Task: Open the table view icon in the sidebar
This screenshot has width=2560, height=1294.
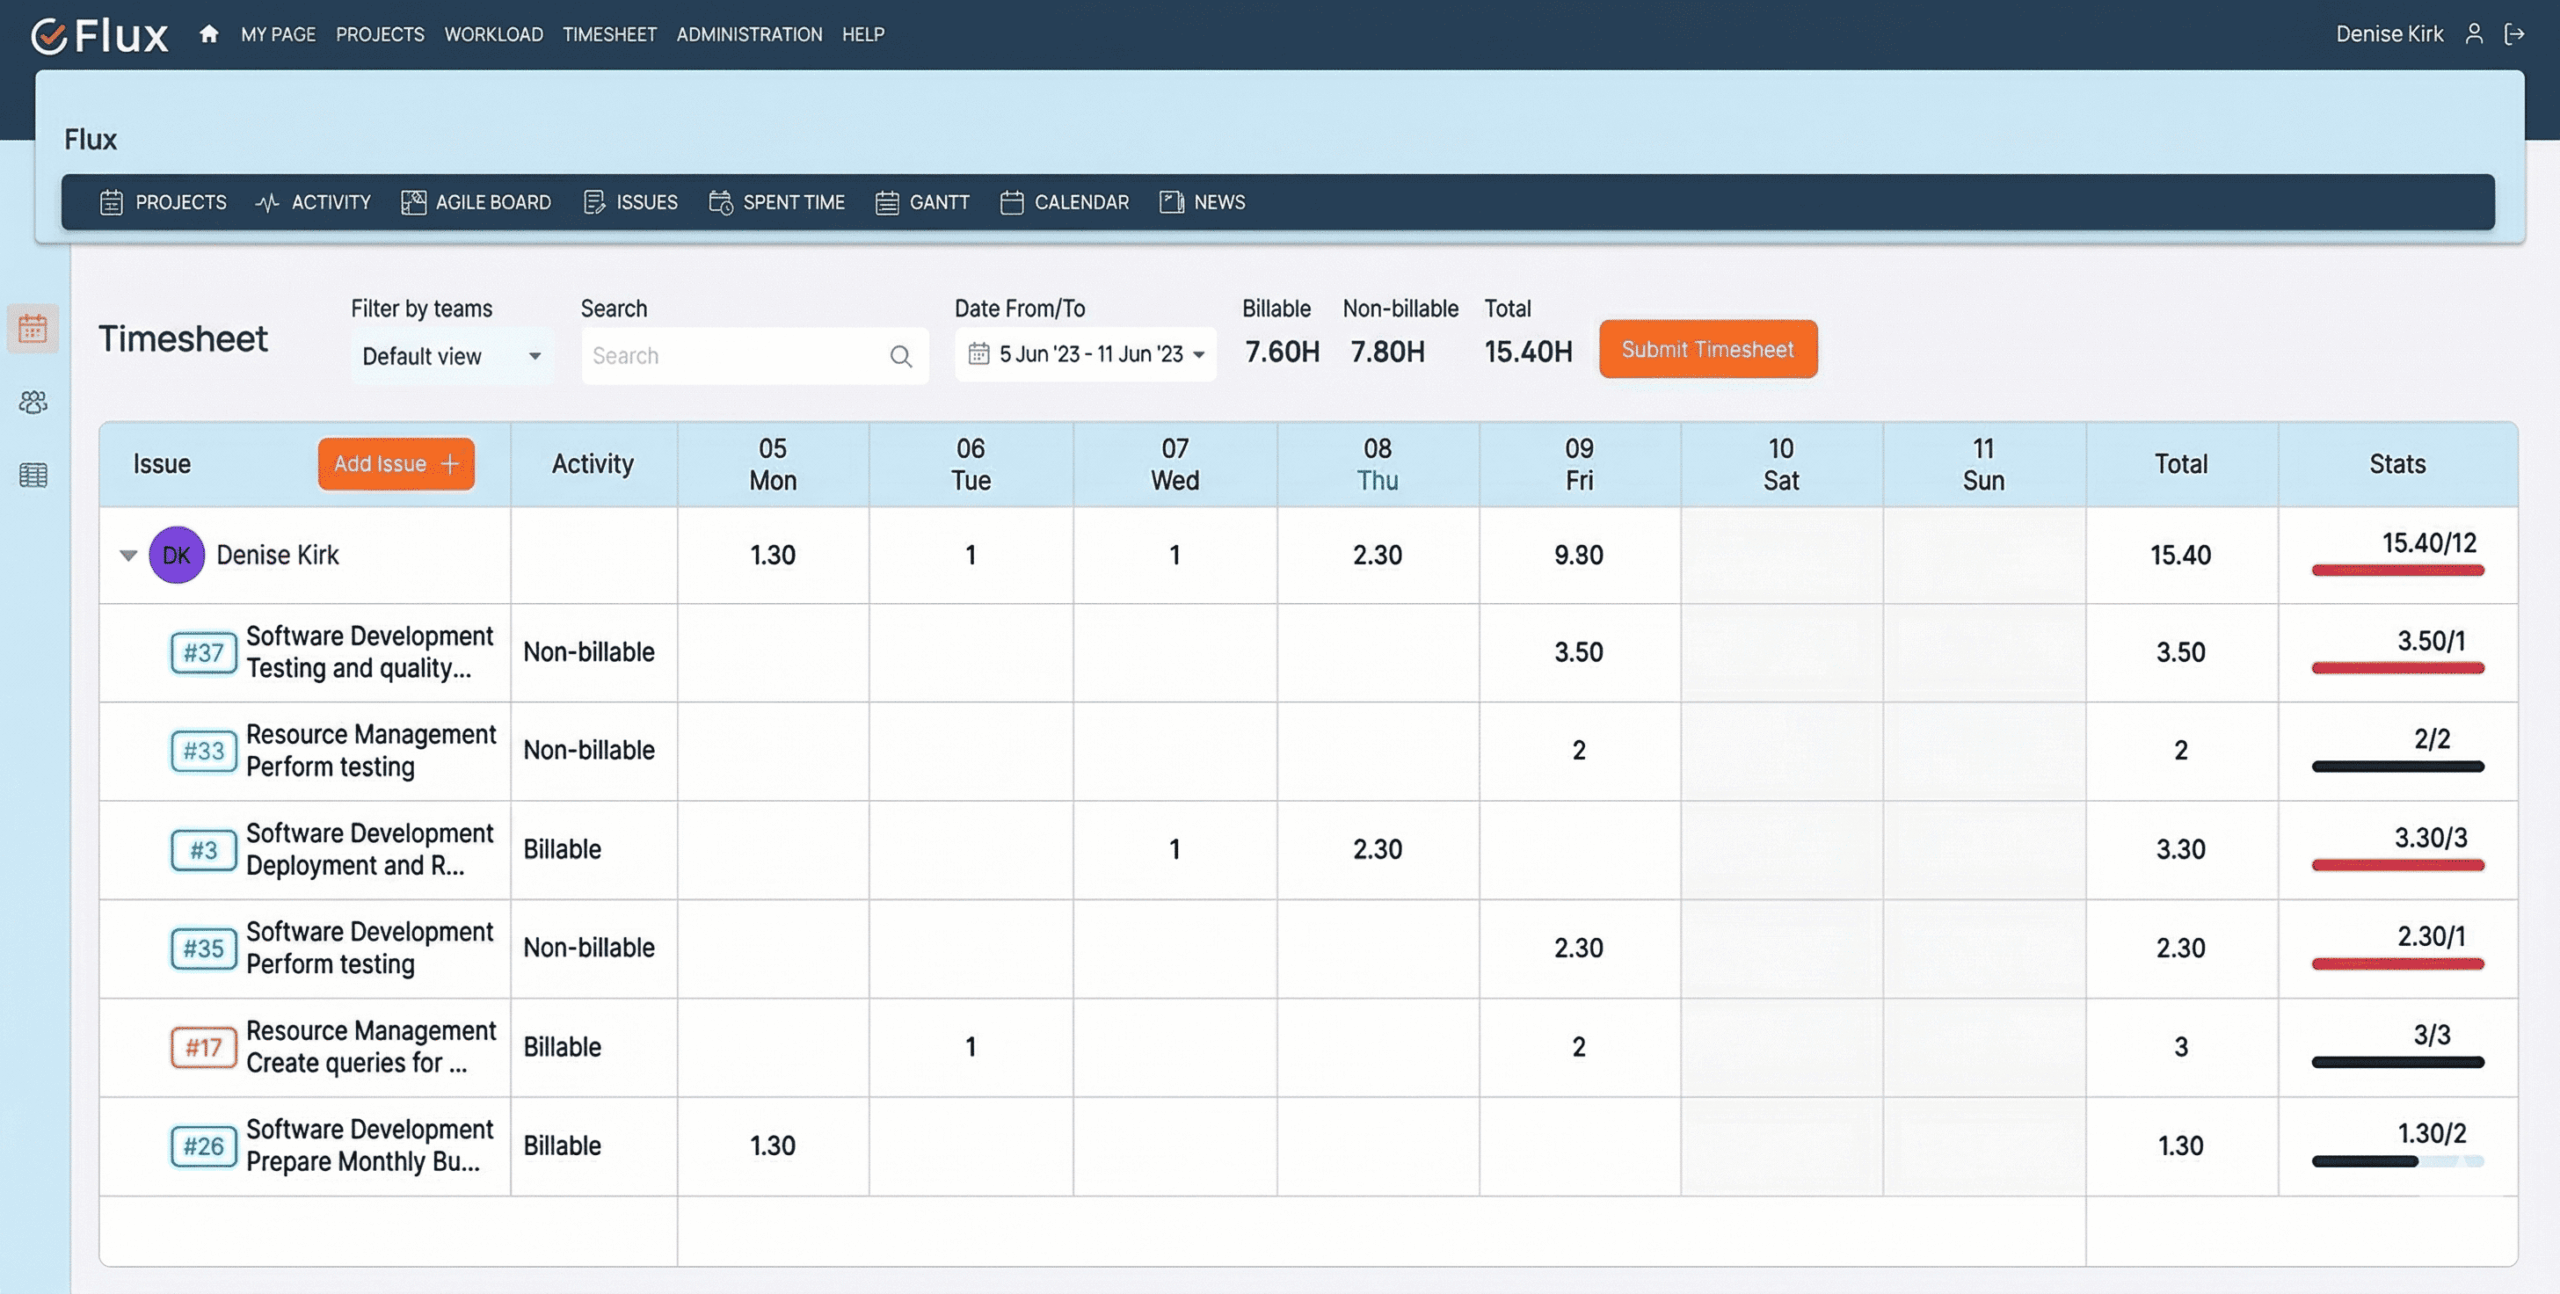Action: (x=33, y=475)
